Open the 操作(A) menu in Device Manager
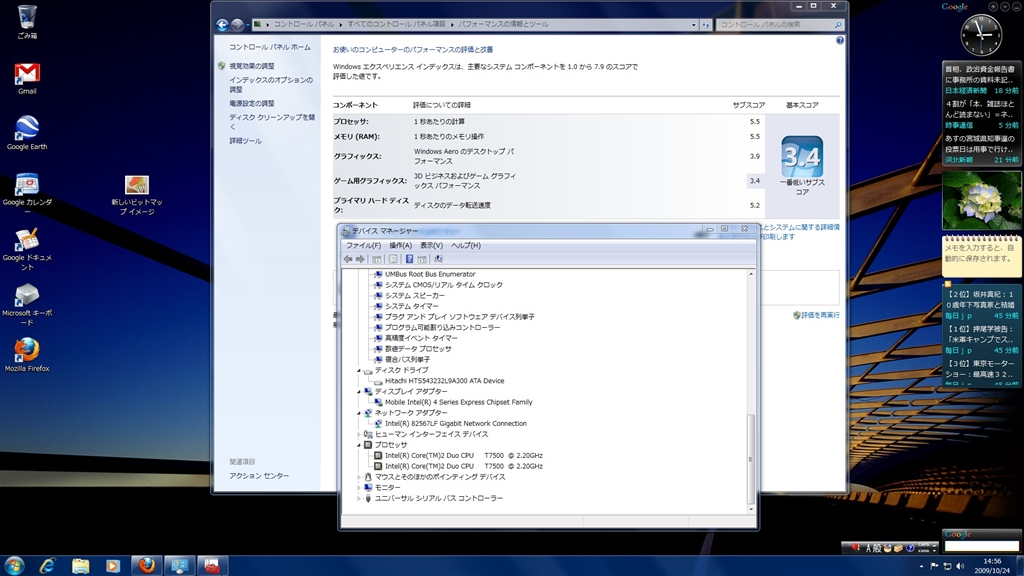Screen dimensions: 1024x576 tap(400, 245)
